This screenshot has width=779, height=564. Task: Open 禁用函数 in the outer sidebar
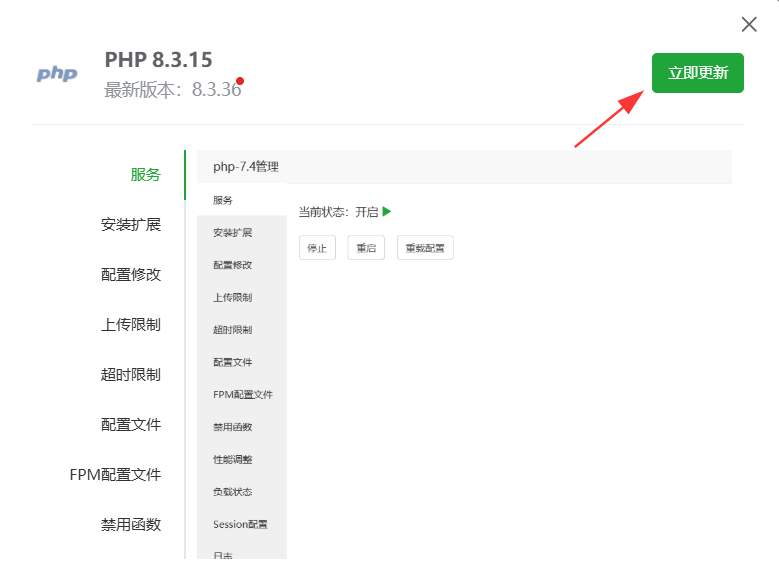coord(131,525)
